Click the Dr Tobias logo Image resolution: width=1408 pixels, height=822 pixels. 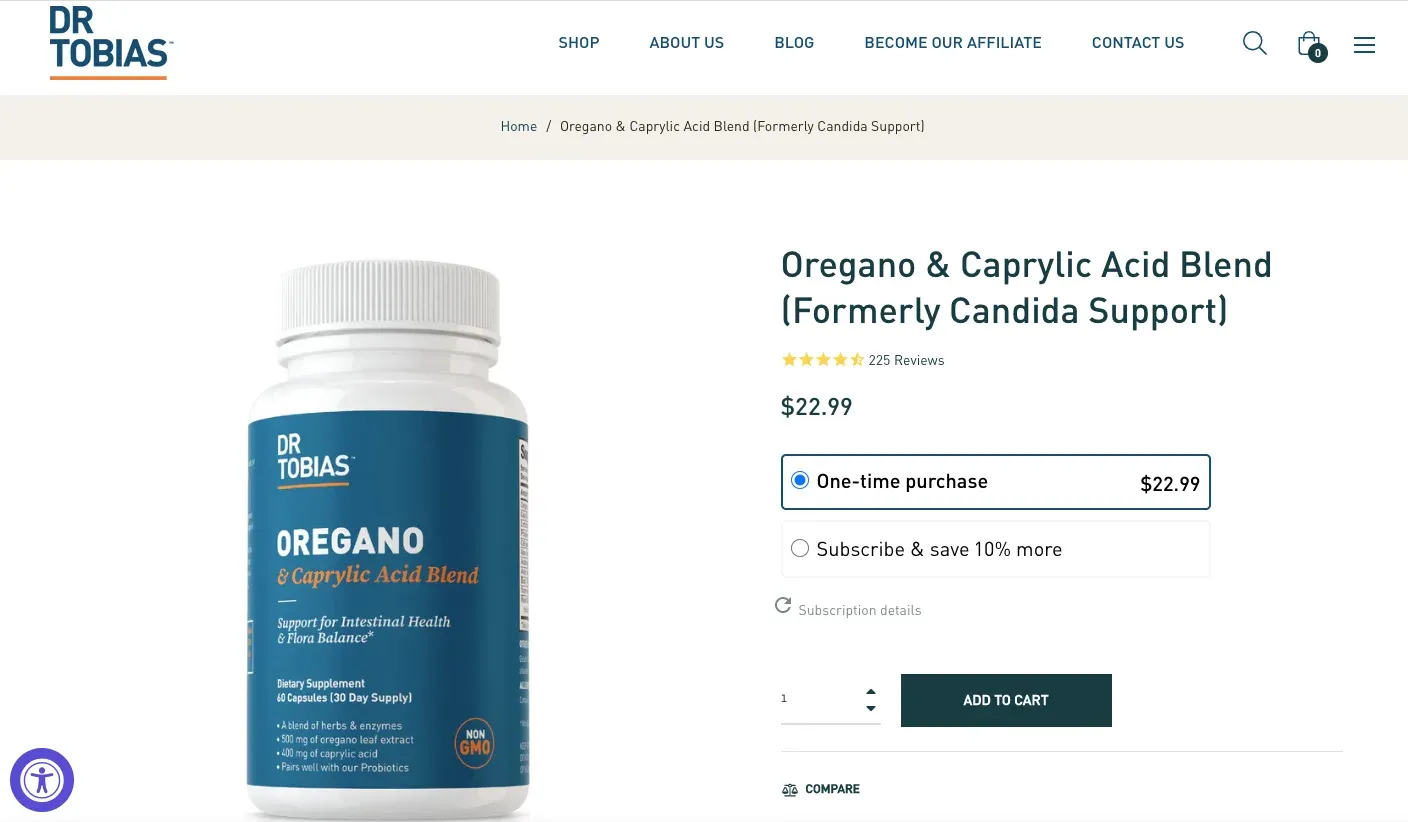[x=111, y=43]
